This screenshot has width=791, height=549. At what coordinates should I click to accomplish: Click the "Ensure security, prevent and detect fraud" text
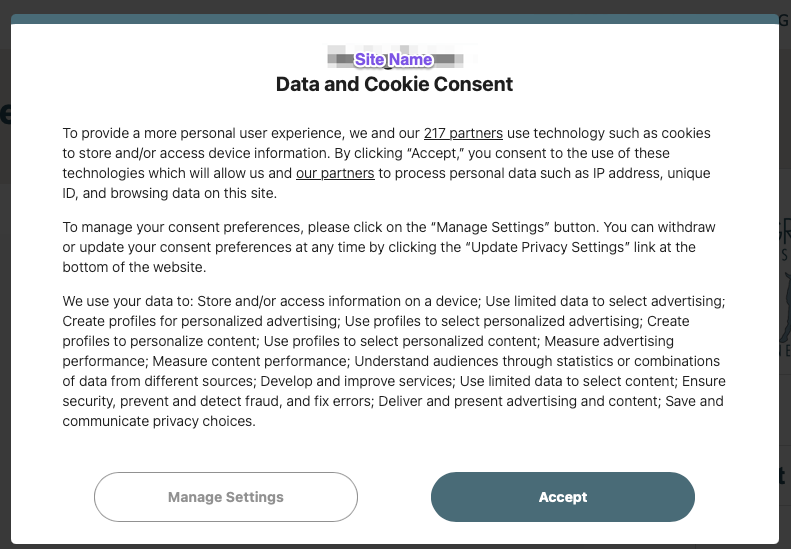point(190,401)
